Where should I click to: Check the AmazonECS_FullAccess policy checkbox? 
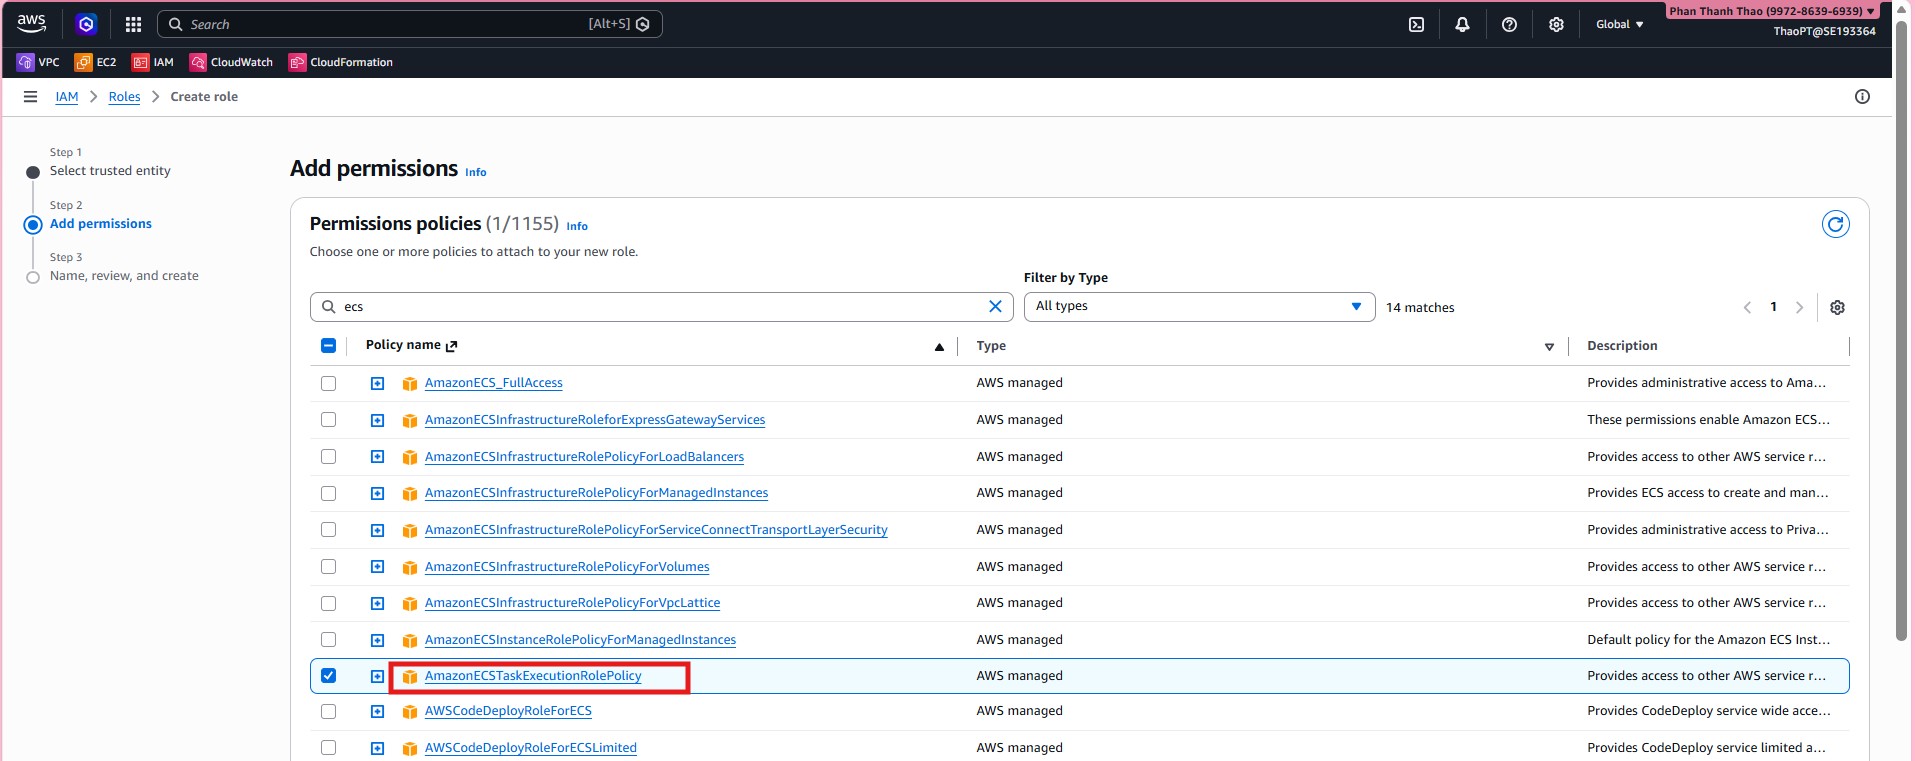point(328,384)
